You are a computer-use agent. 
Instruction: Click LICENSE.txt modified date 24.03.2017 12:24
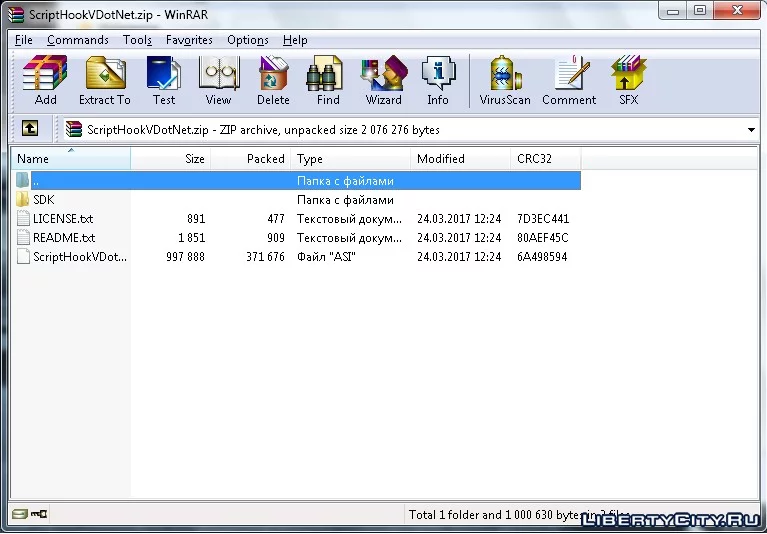pyautogui.click(x=459, y=219)
